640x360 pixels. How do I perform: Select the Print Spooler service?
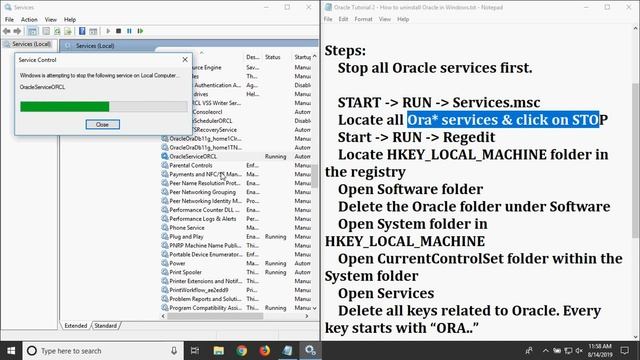coord(236,272)
